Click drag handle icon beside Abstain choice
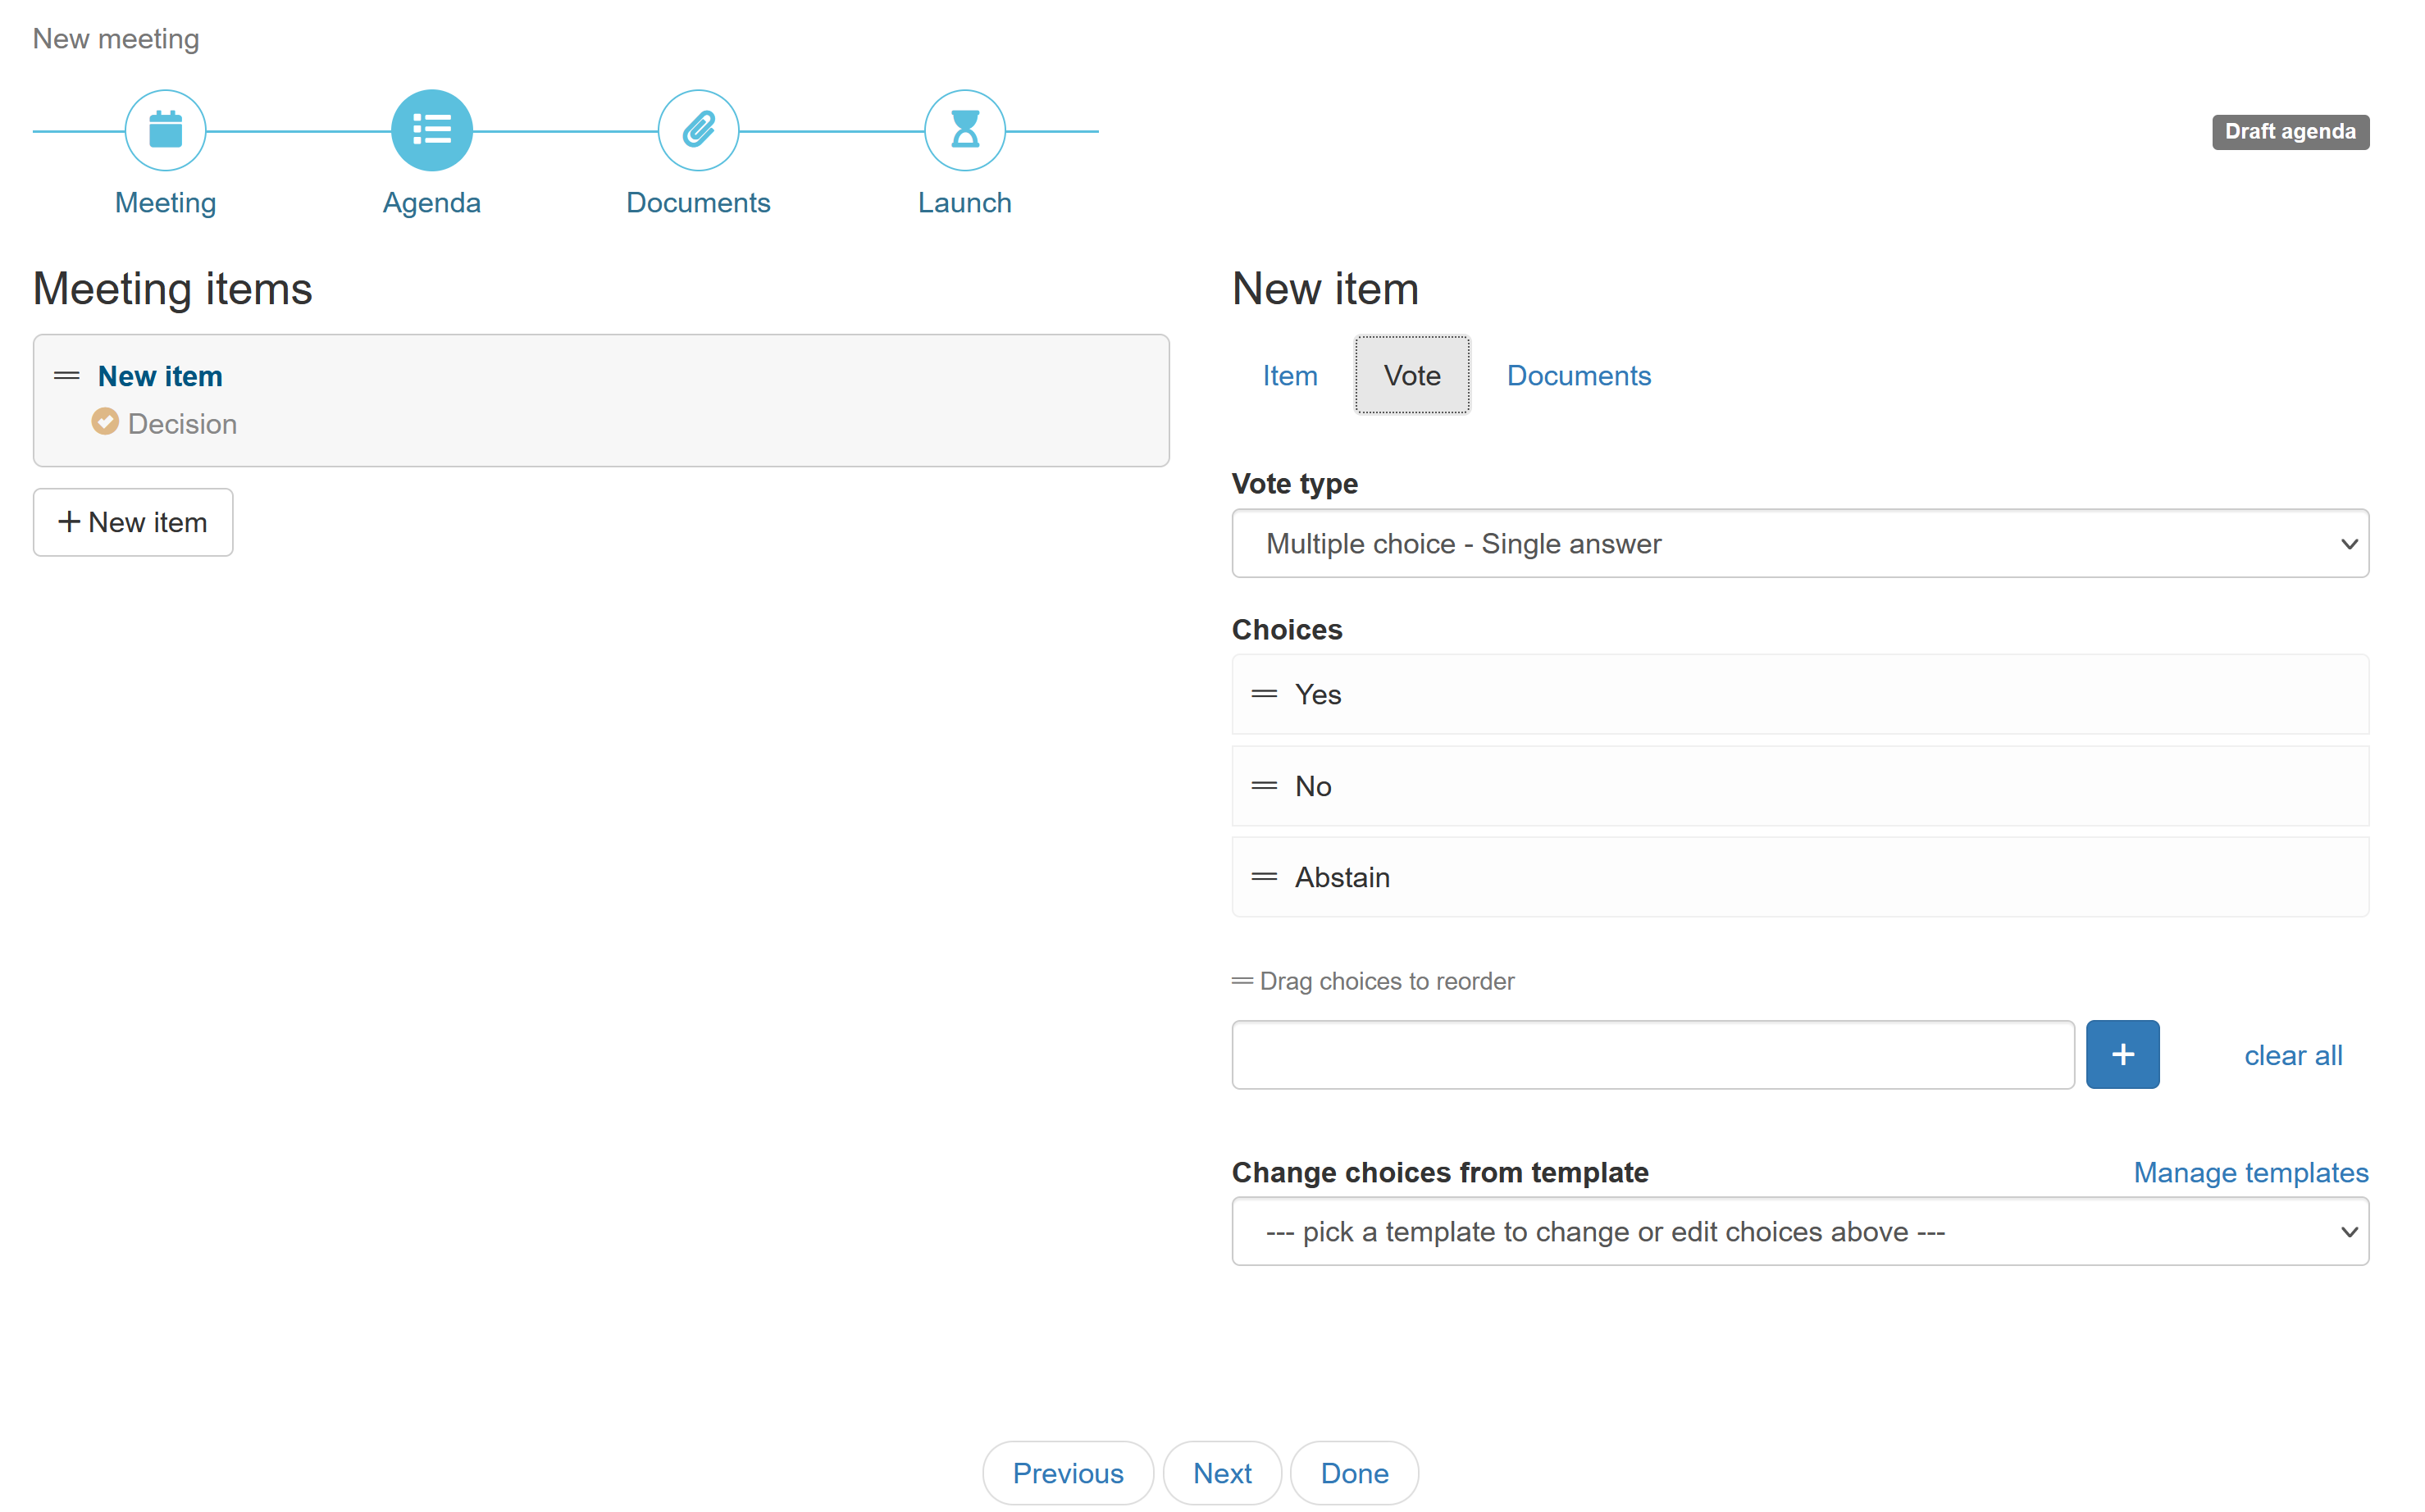The width and height of the screenshot is (2425, 1512). click(1264, 877)
